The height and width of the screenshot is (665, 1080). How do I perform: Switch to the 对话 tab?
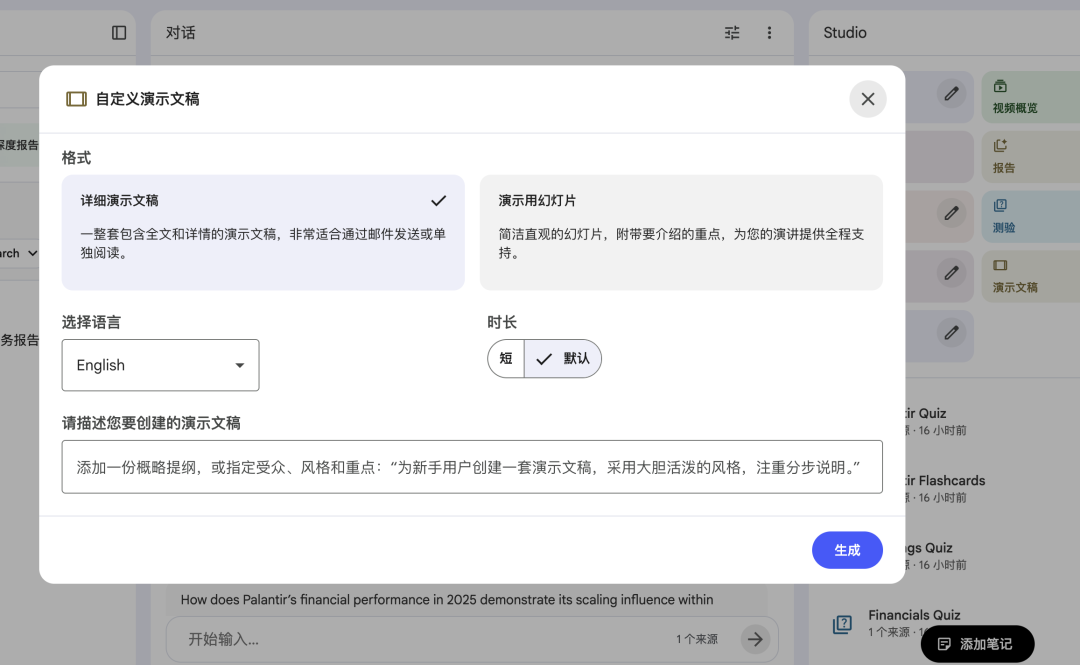(x=180, y=32)
